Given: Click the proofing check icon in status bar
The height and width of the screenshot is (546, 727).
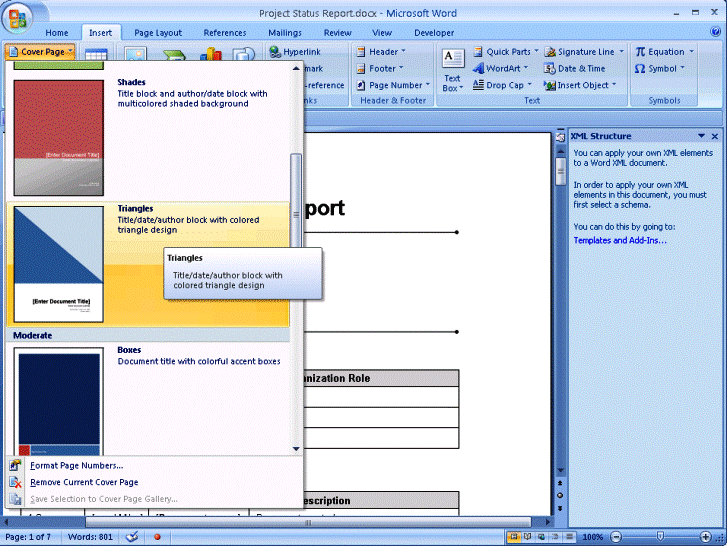Looking at the screenshot, I should pyautogui.click(x=132, y=537).
